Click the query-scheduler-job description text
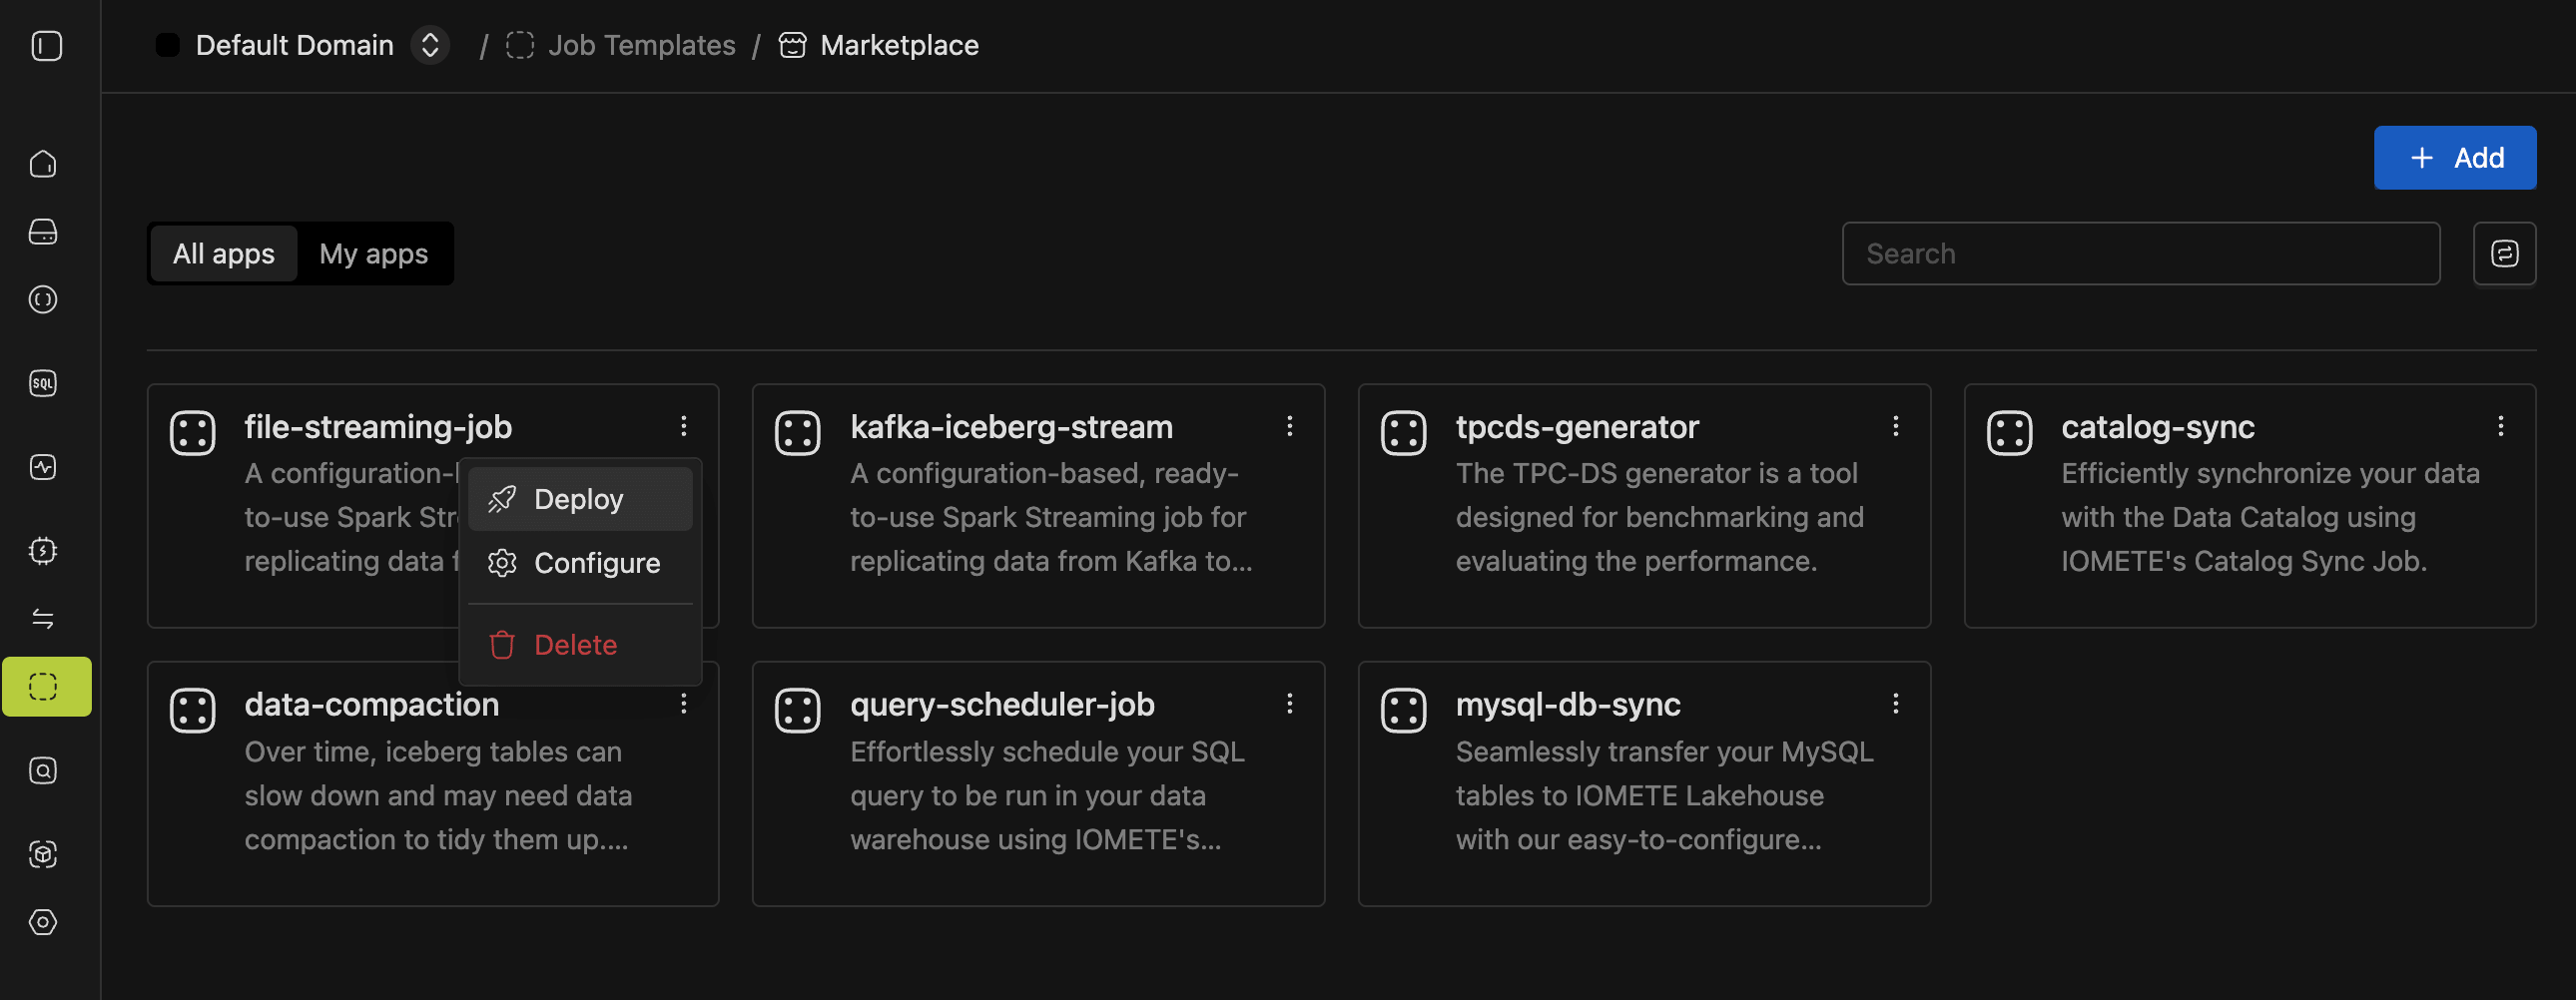Viewport: 2576px width, 1000px height. pyautogui.click(x=1047, y=795)
